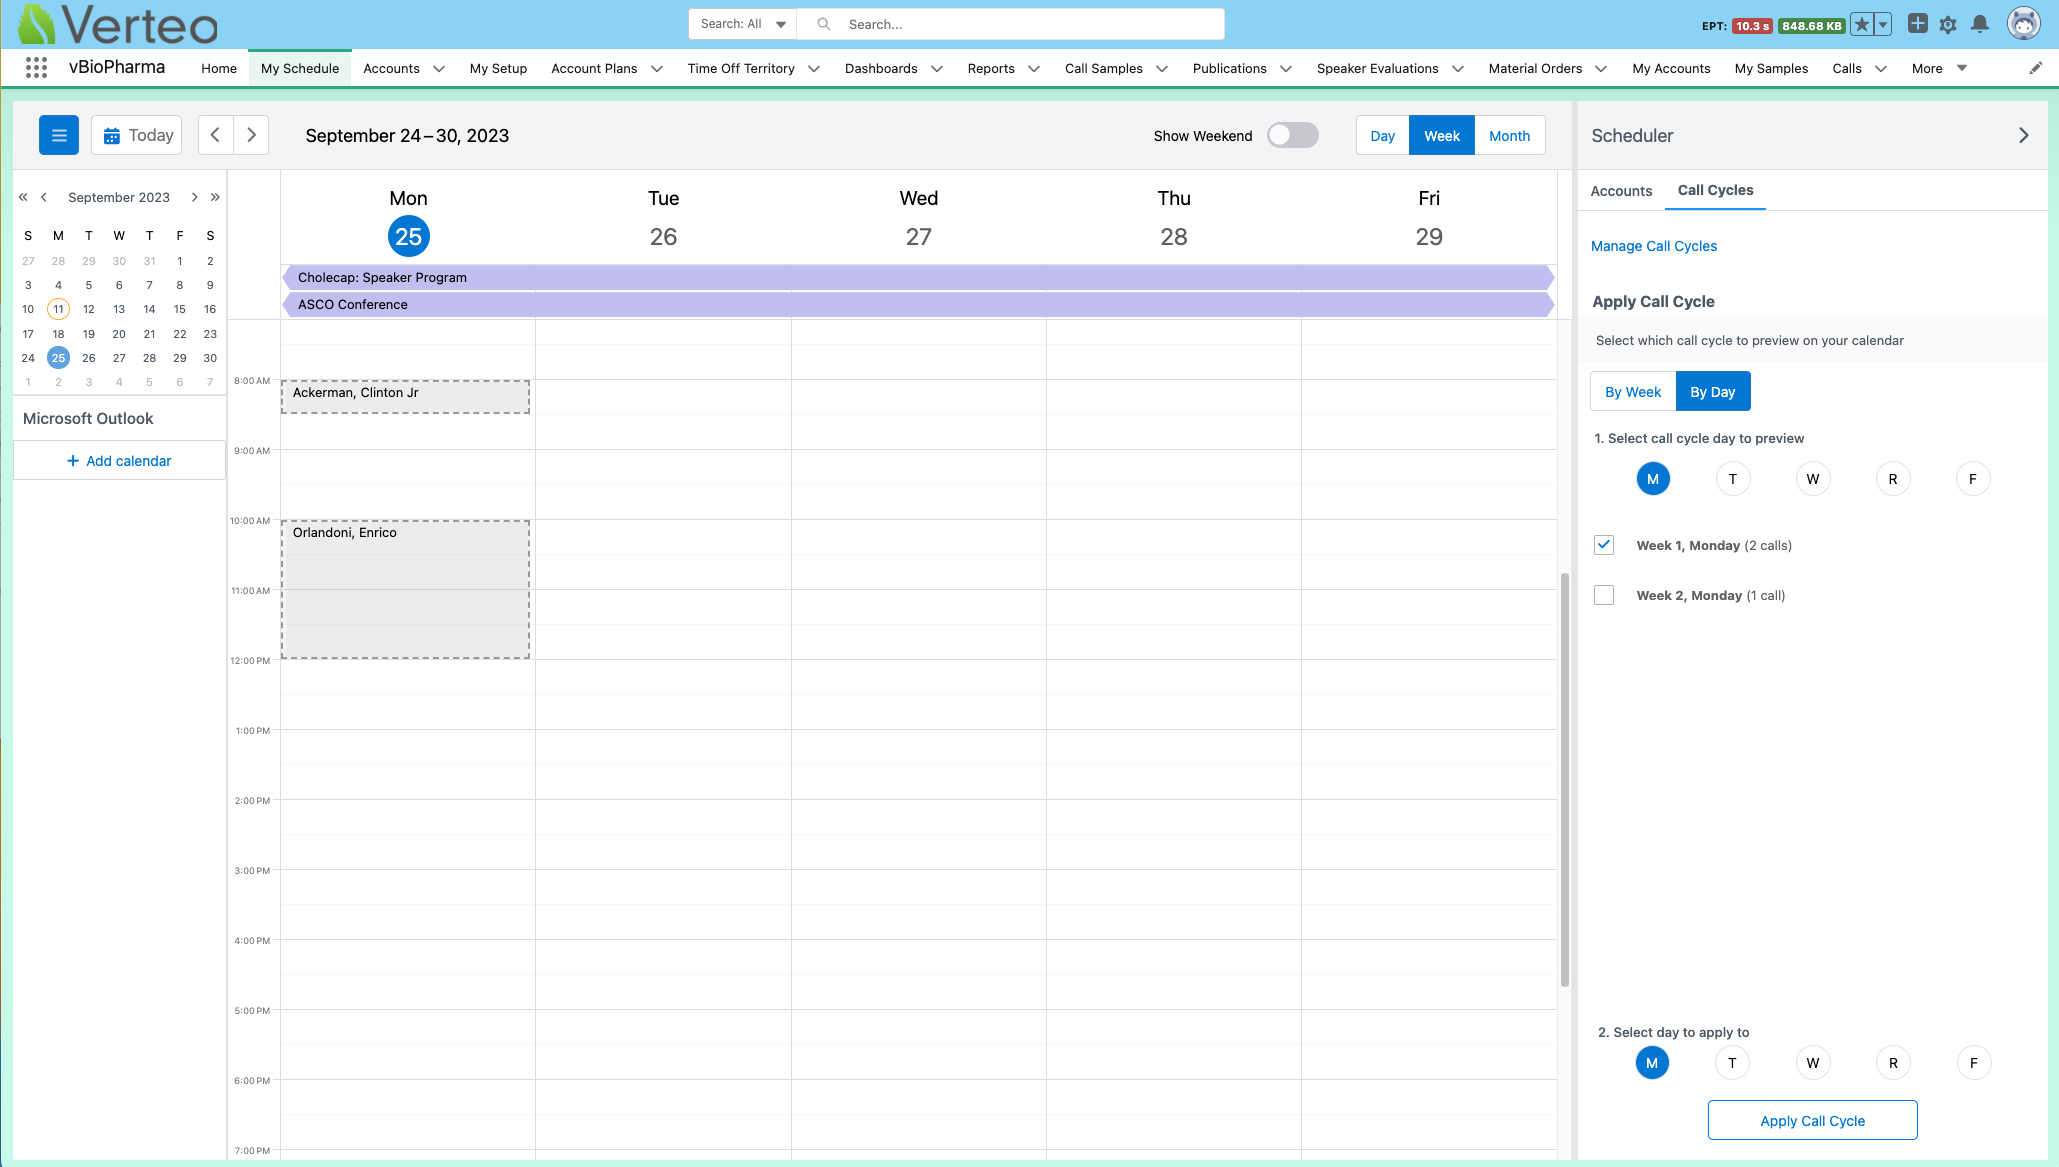Check the Week 2, Monday checkbox
This screenshot has height=1167, width=2059.
click(1604, 595)
